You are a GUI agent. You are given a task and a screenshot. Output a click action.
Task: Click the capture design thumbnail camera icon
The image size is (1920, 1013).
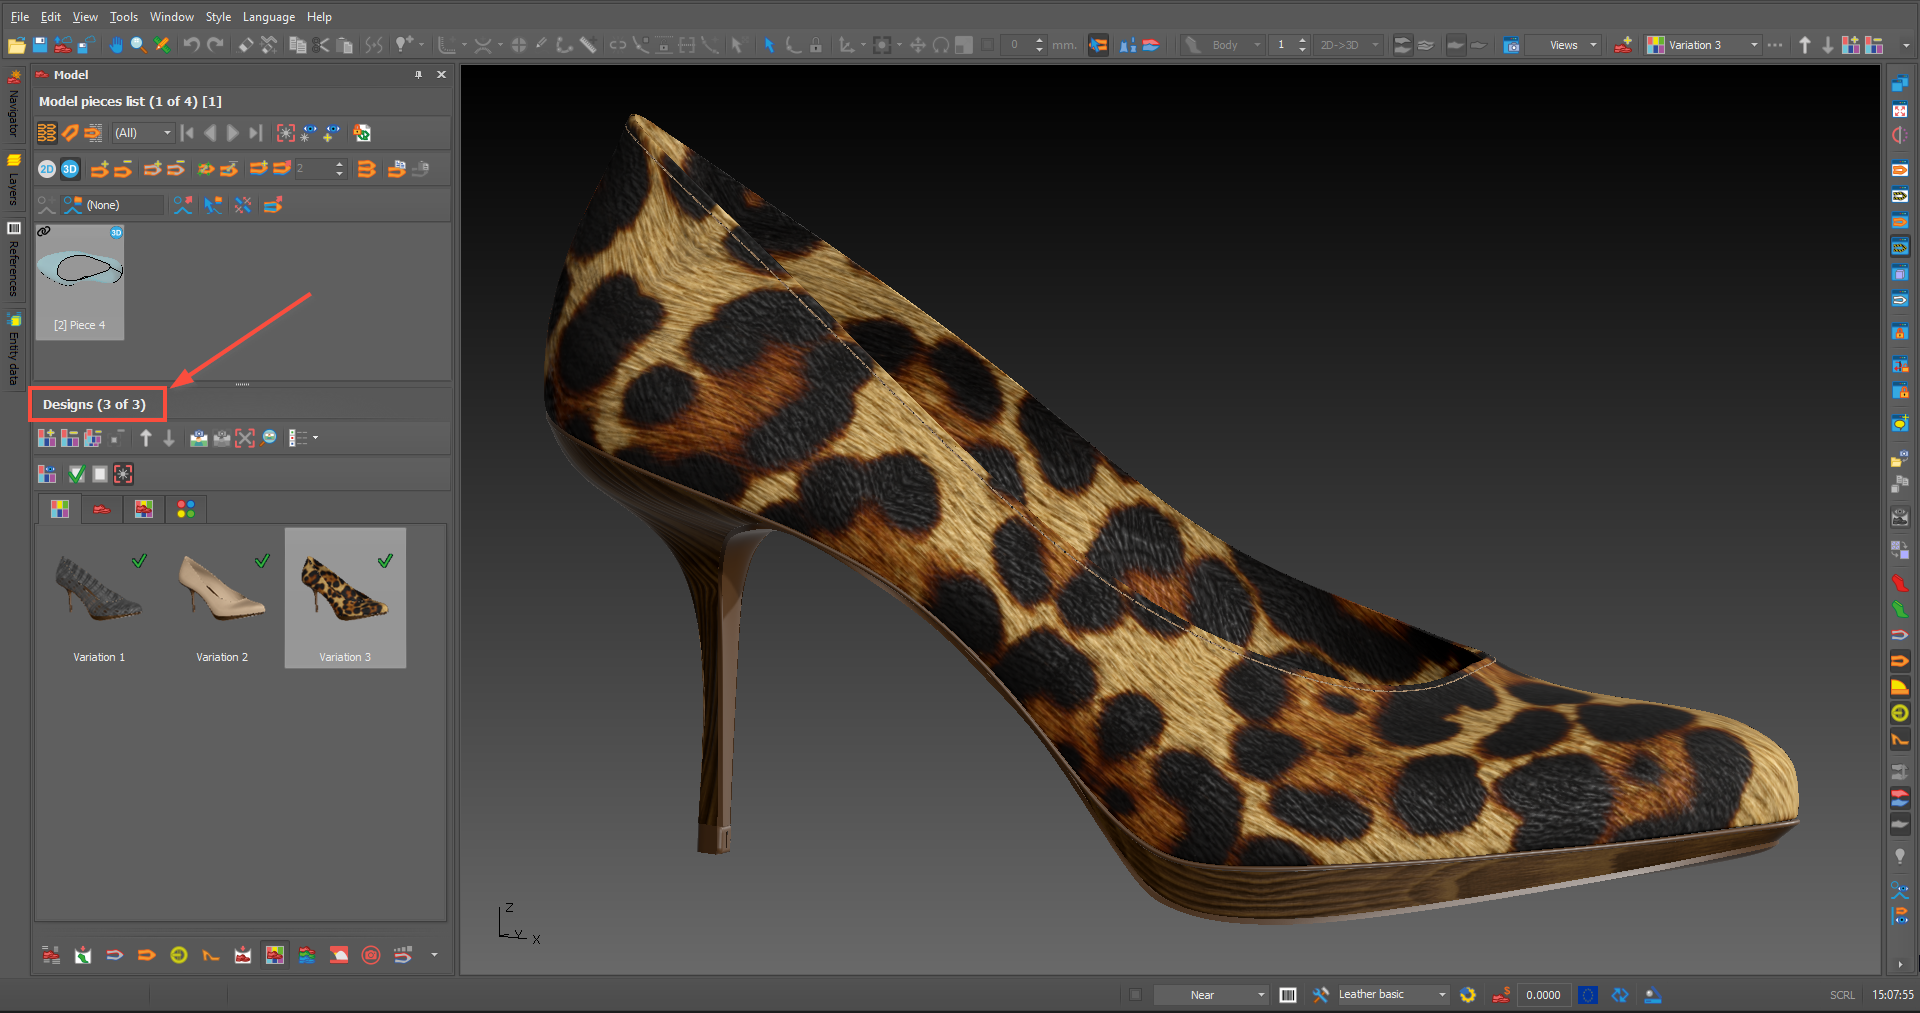coord(199,438)
